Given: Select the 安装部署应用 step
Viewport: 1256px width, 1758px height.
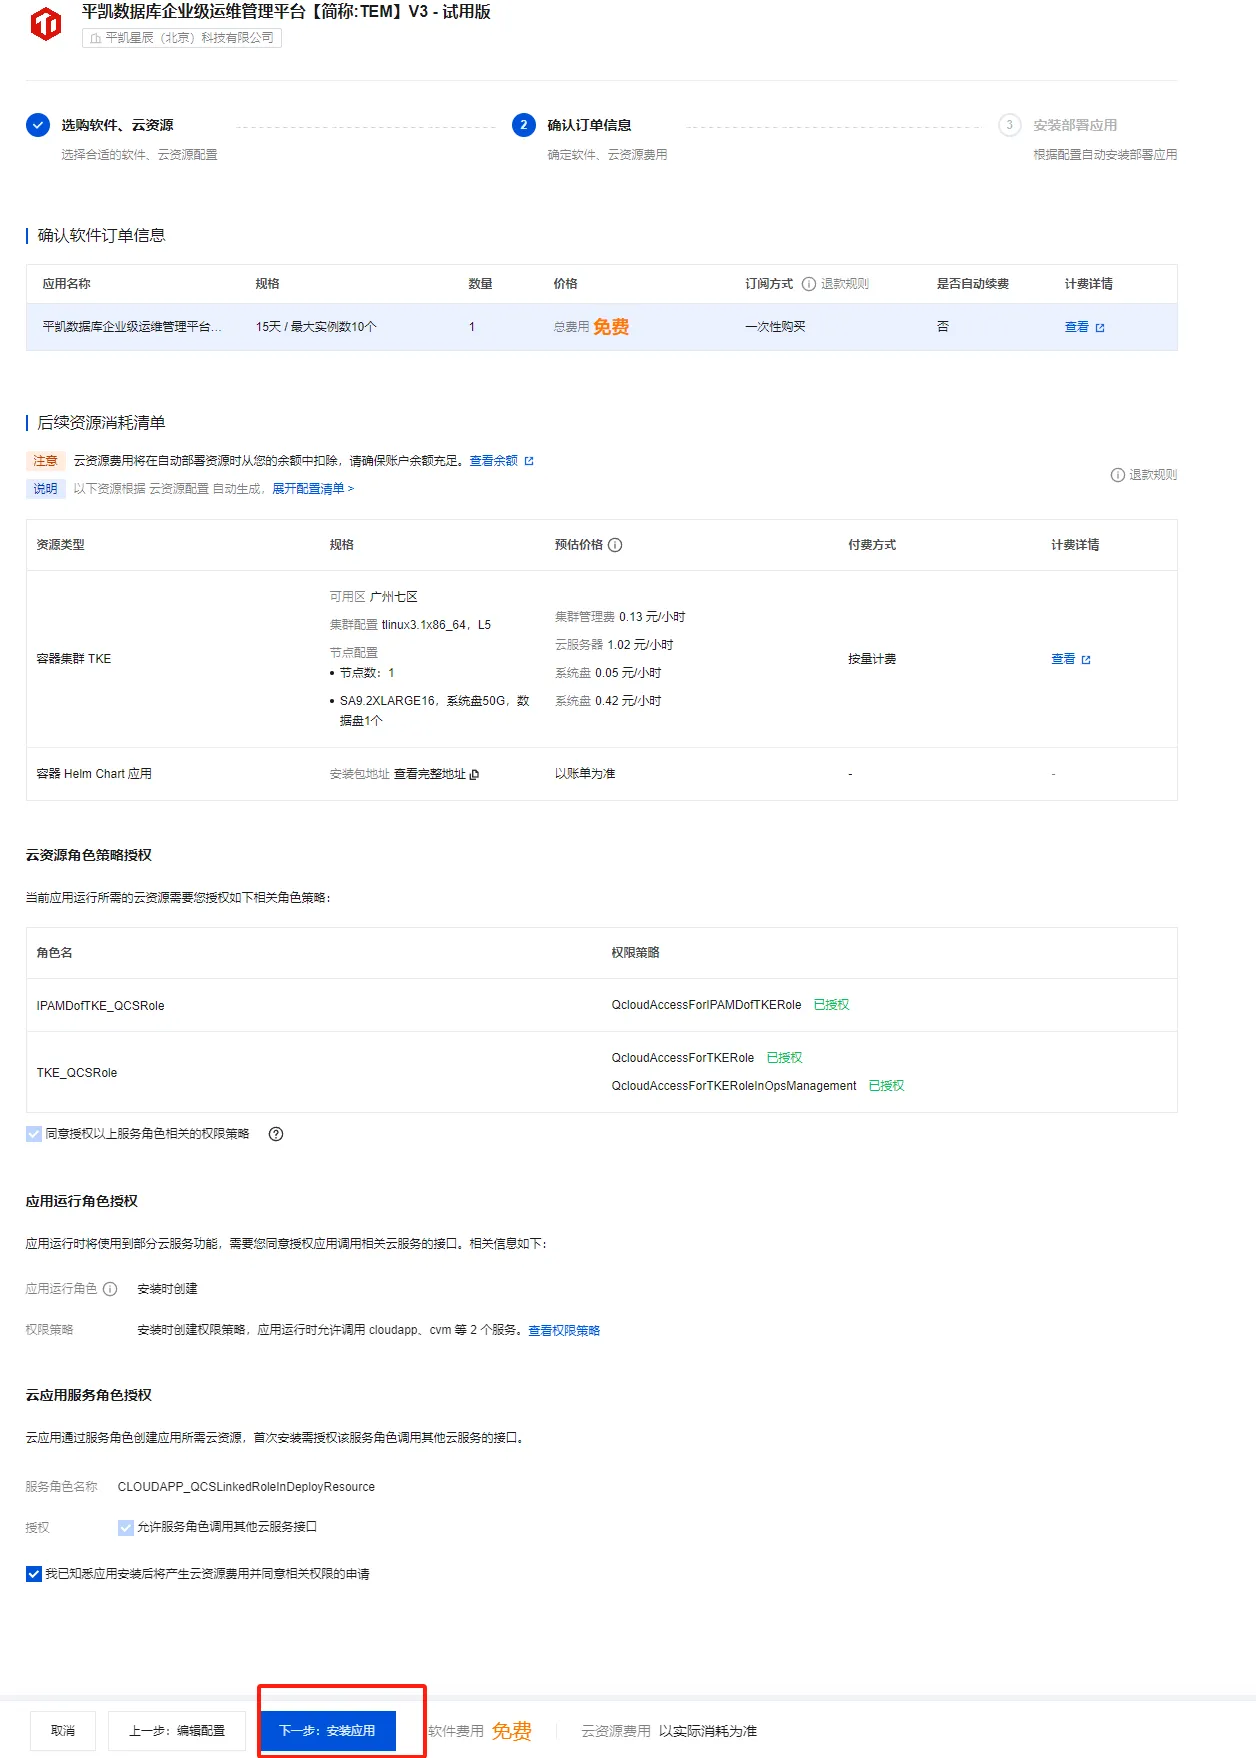Looking at the screenshot, I should pos(1075,125).
